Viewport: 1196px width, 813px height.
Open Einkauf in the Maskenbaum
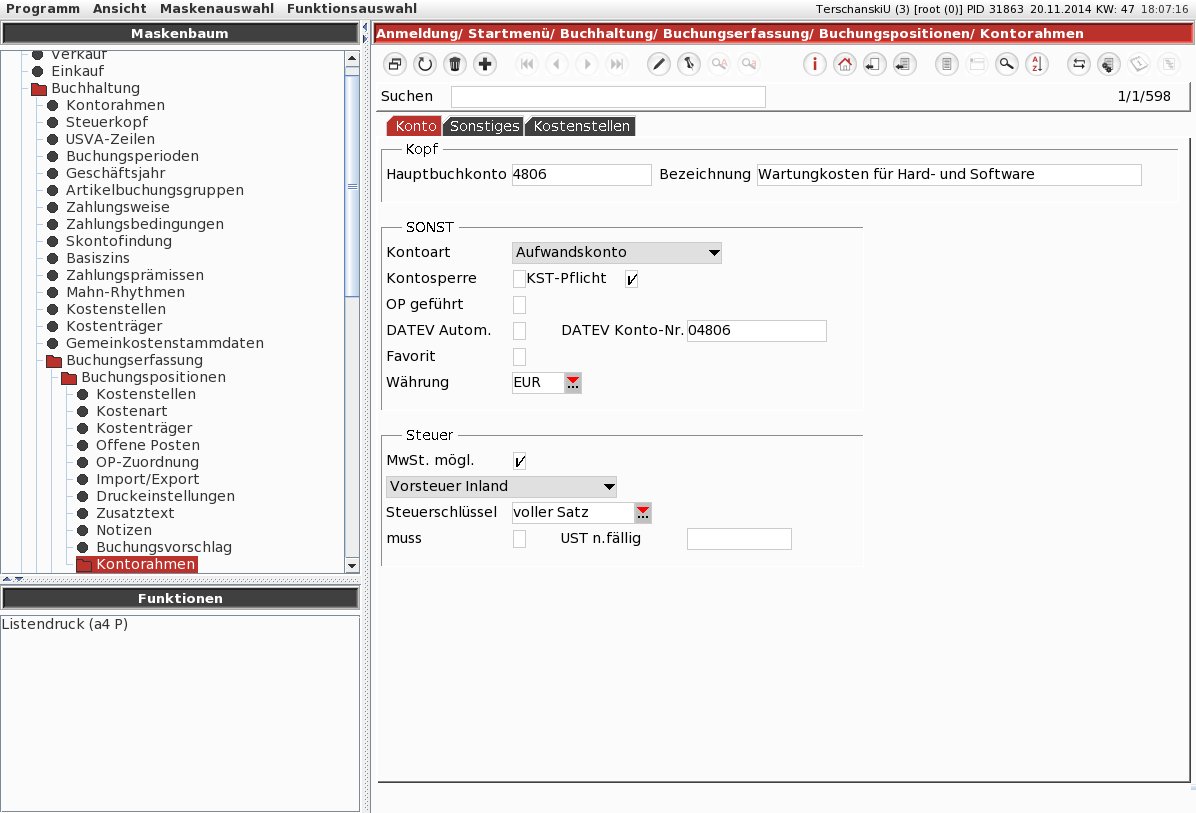[78, 71]
